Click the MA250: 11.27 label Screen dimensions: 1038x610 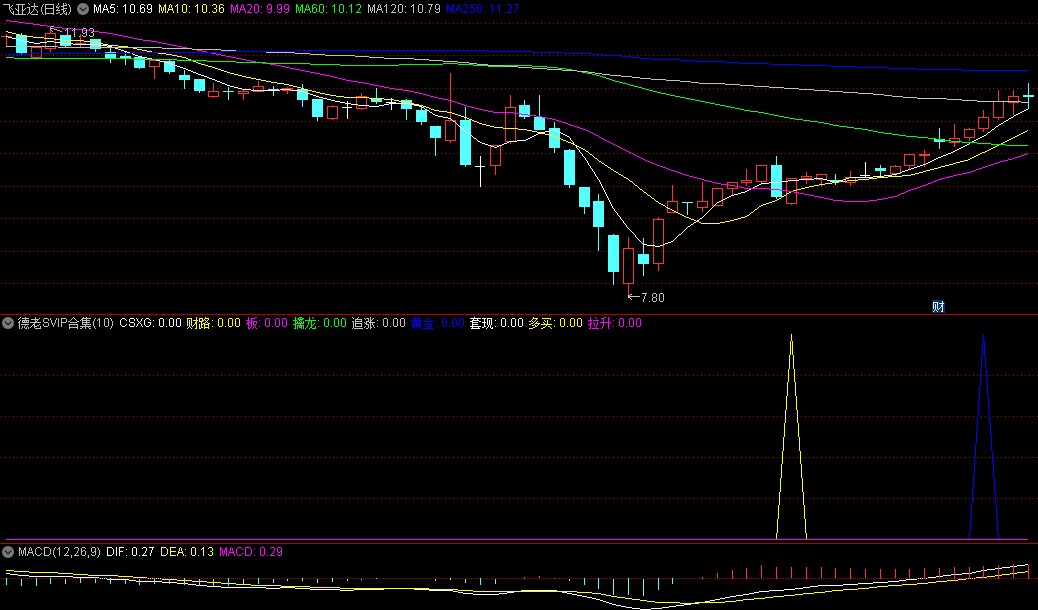pyautogui.click(x=483, y=9)
